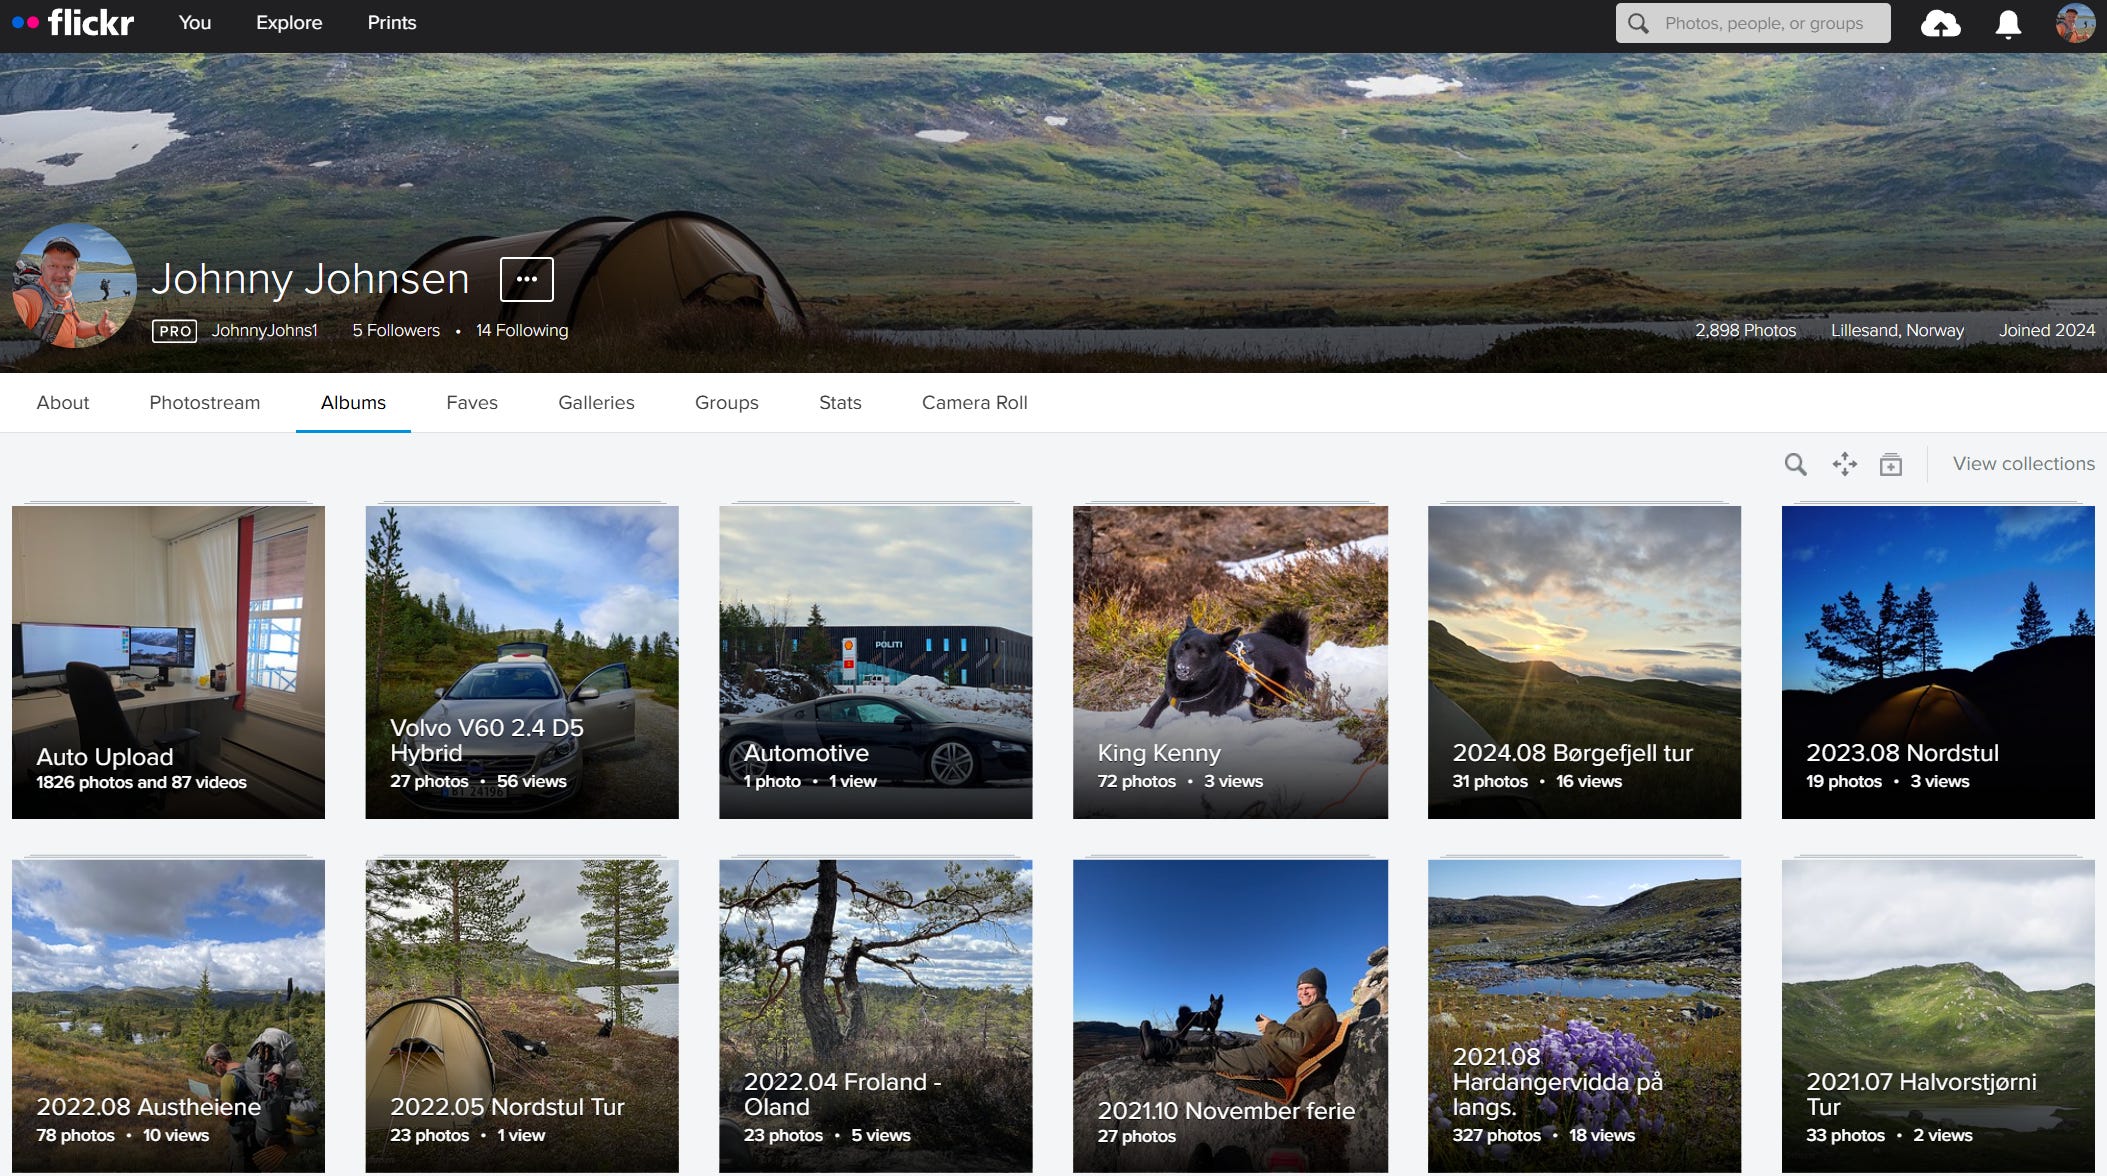Screen dimensions: 2107x1176
Task: Click the create new album icon
Action: pos(1890,464)
